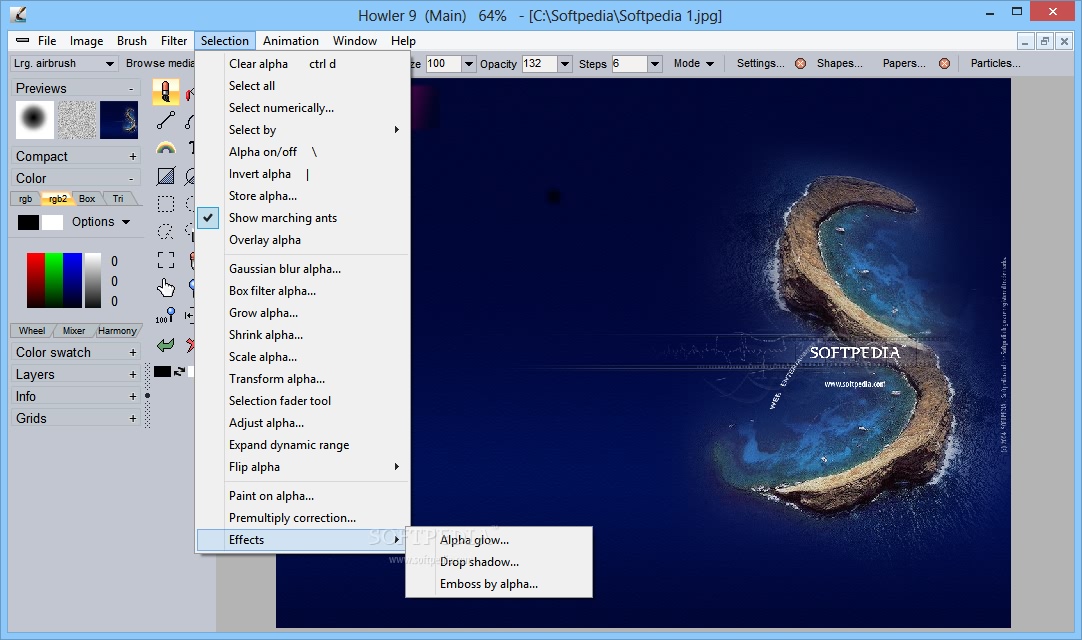Click the black primary swatch below the tools
The height and width of the screenshot is (640, 1082).
click(x=162, y=371)
